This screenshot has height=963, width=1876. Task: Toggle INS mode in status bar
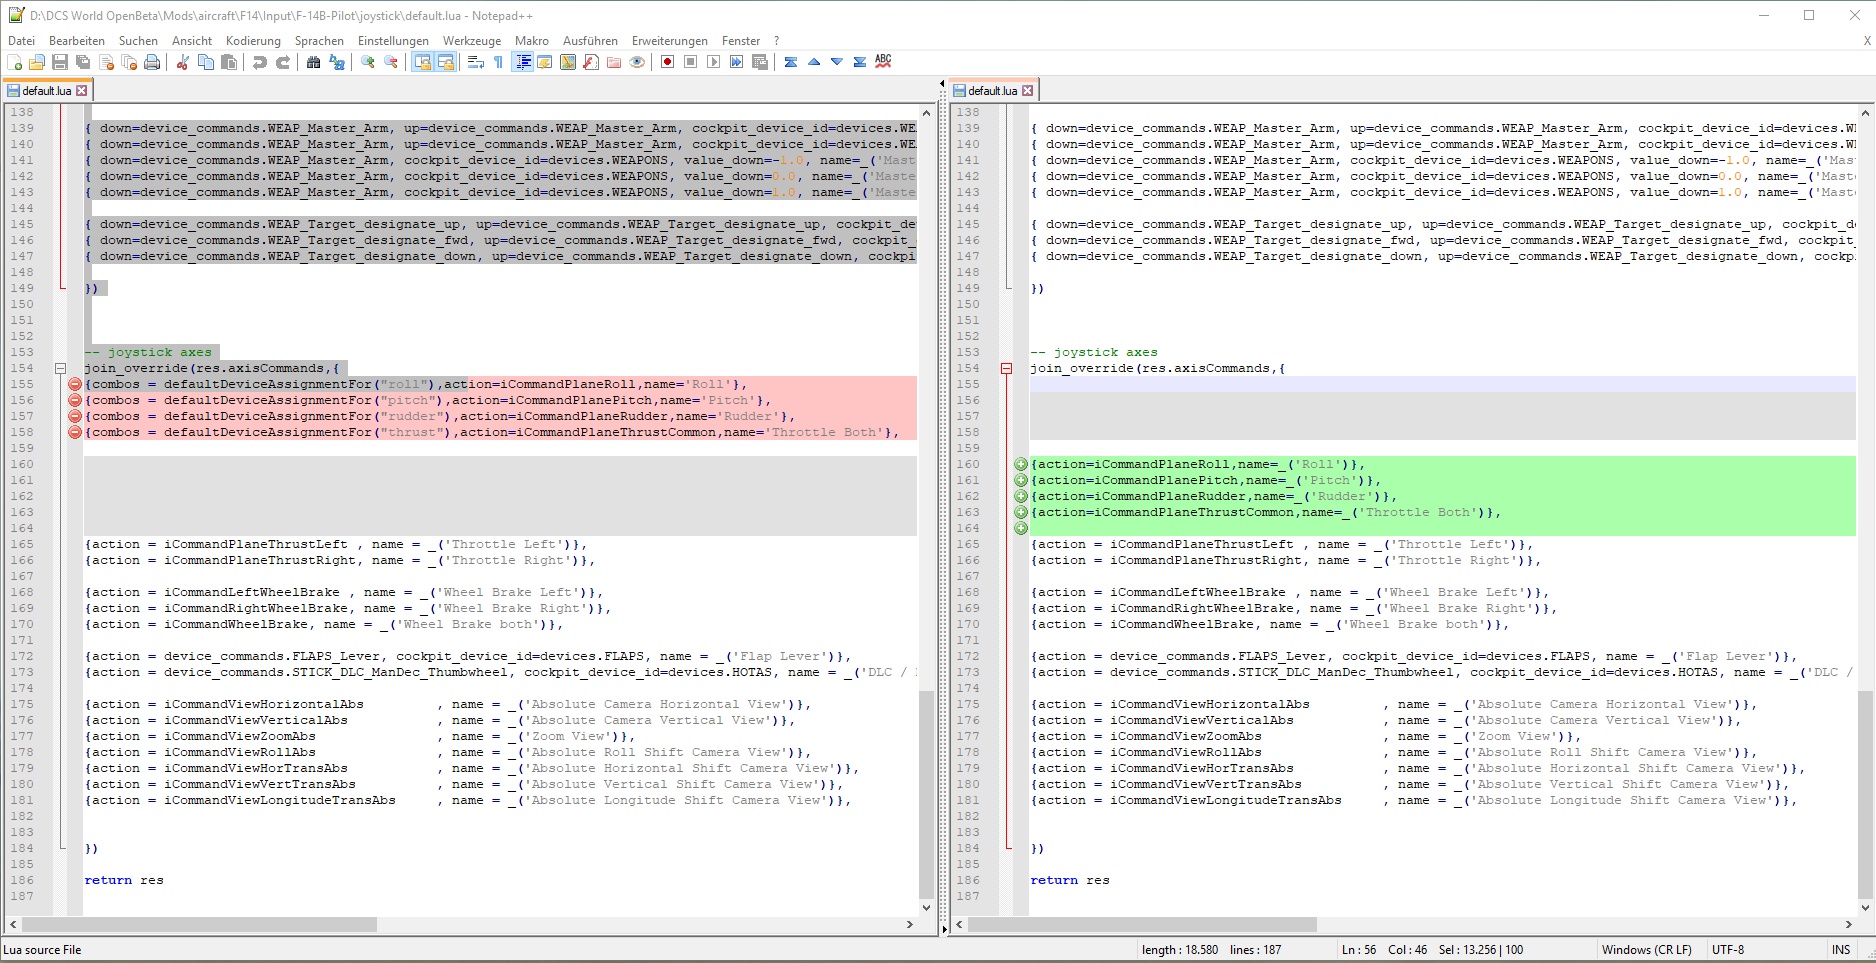[1840, 950]
